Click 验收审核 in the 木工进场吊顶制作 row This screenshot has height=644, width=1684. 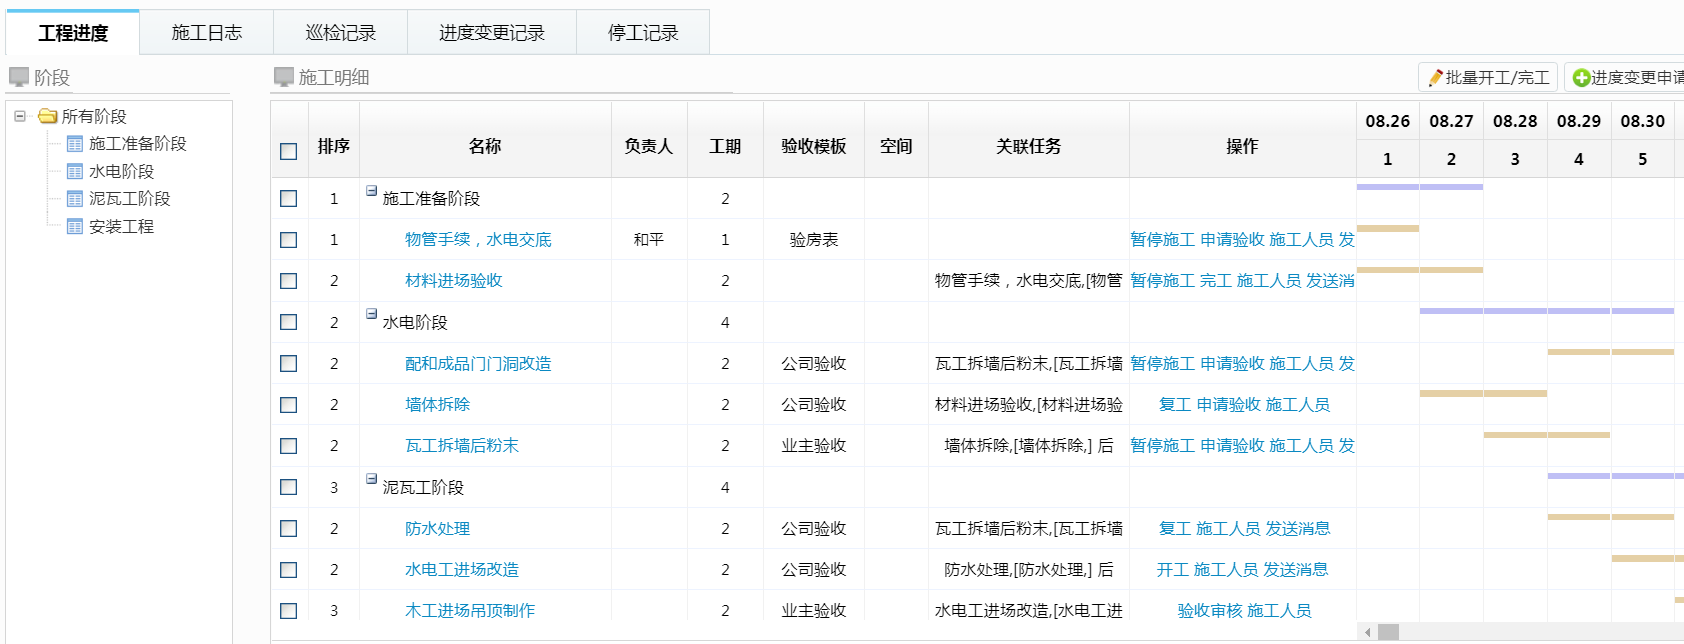[1210, 610]
